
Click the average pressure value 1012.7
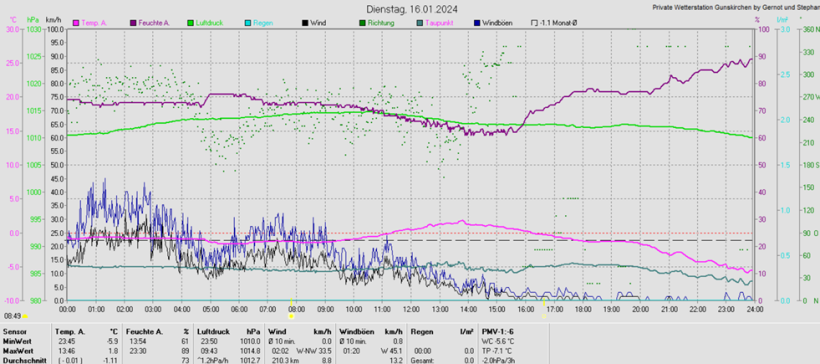[x=251, y=360]
